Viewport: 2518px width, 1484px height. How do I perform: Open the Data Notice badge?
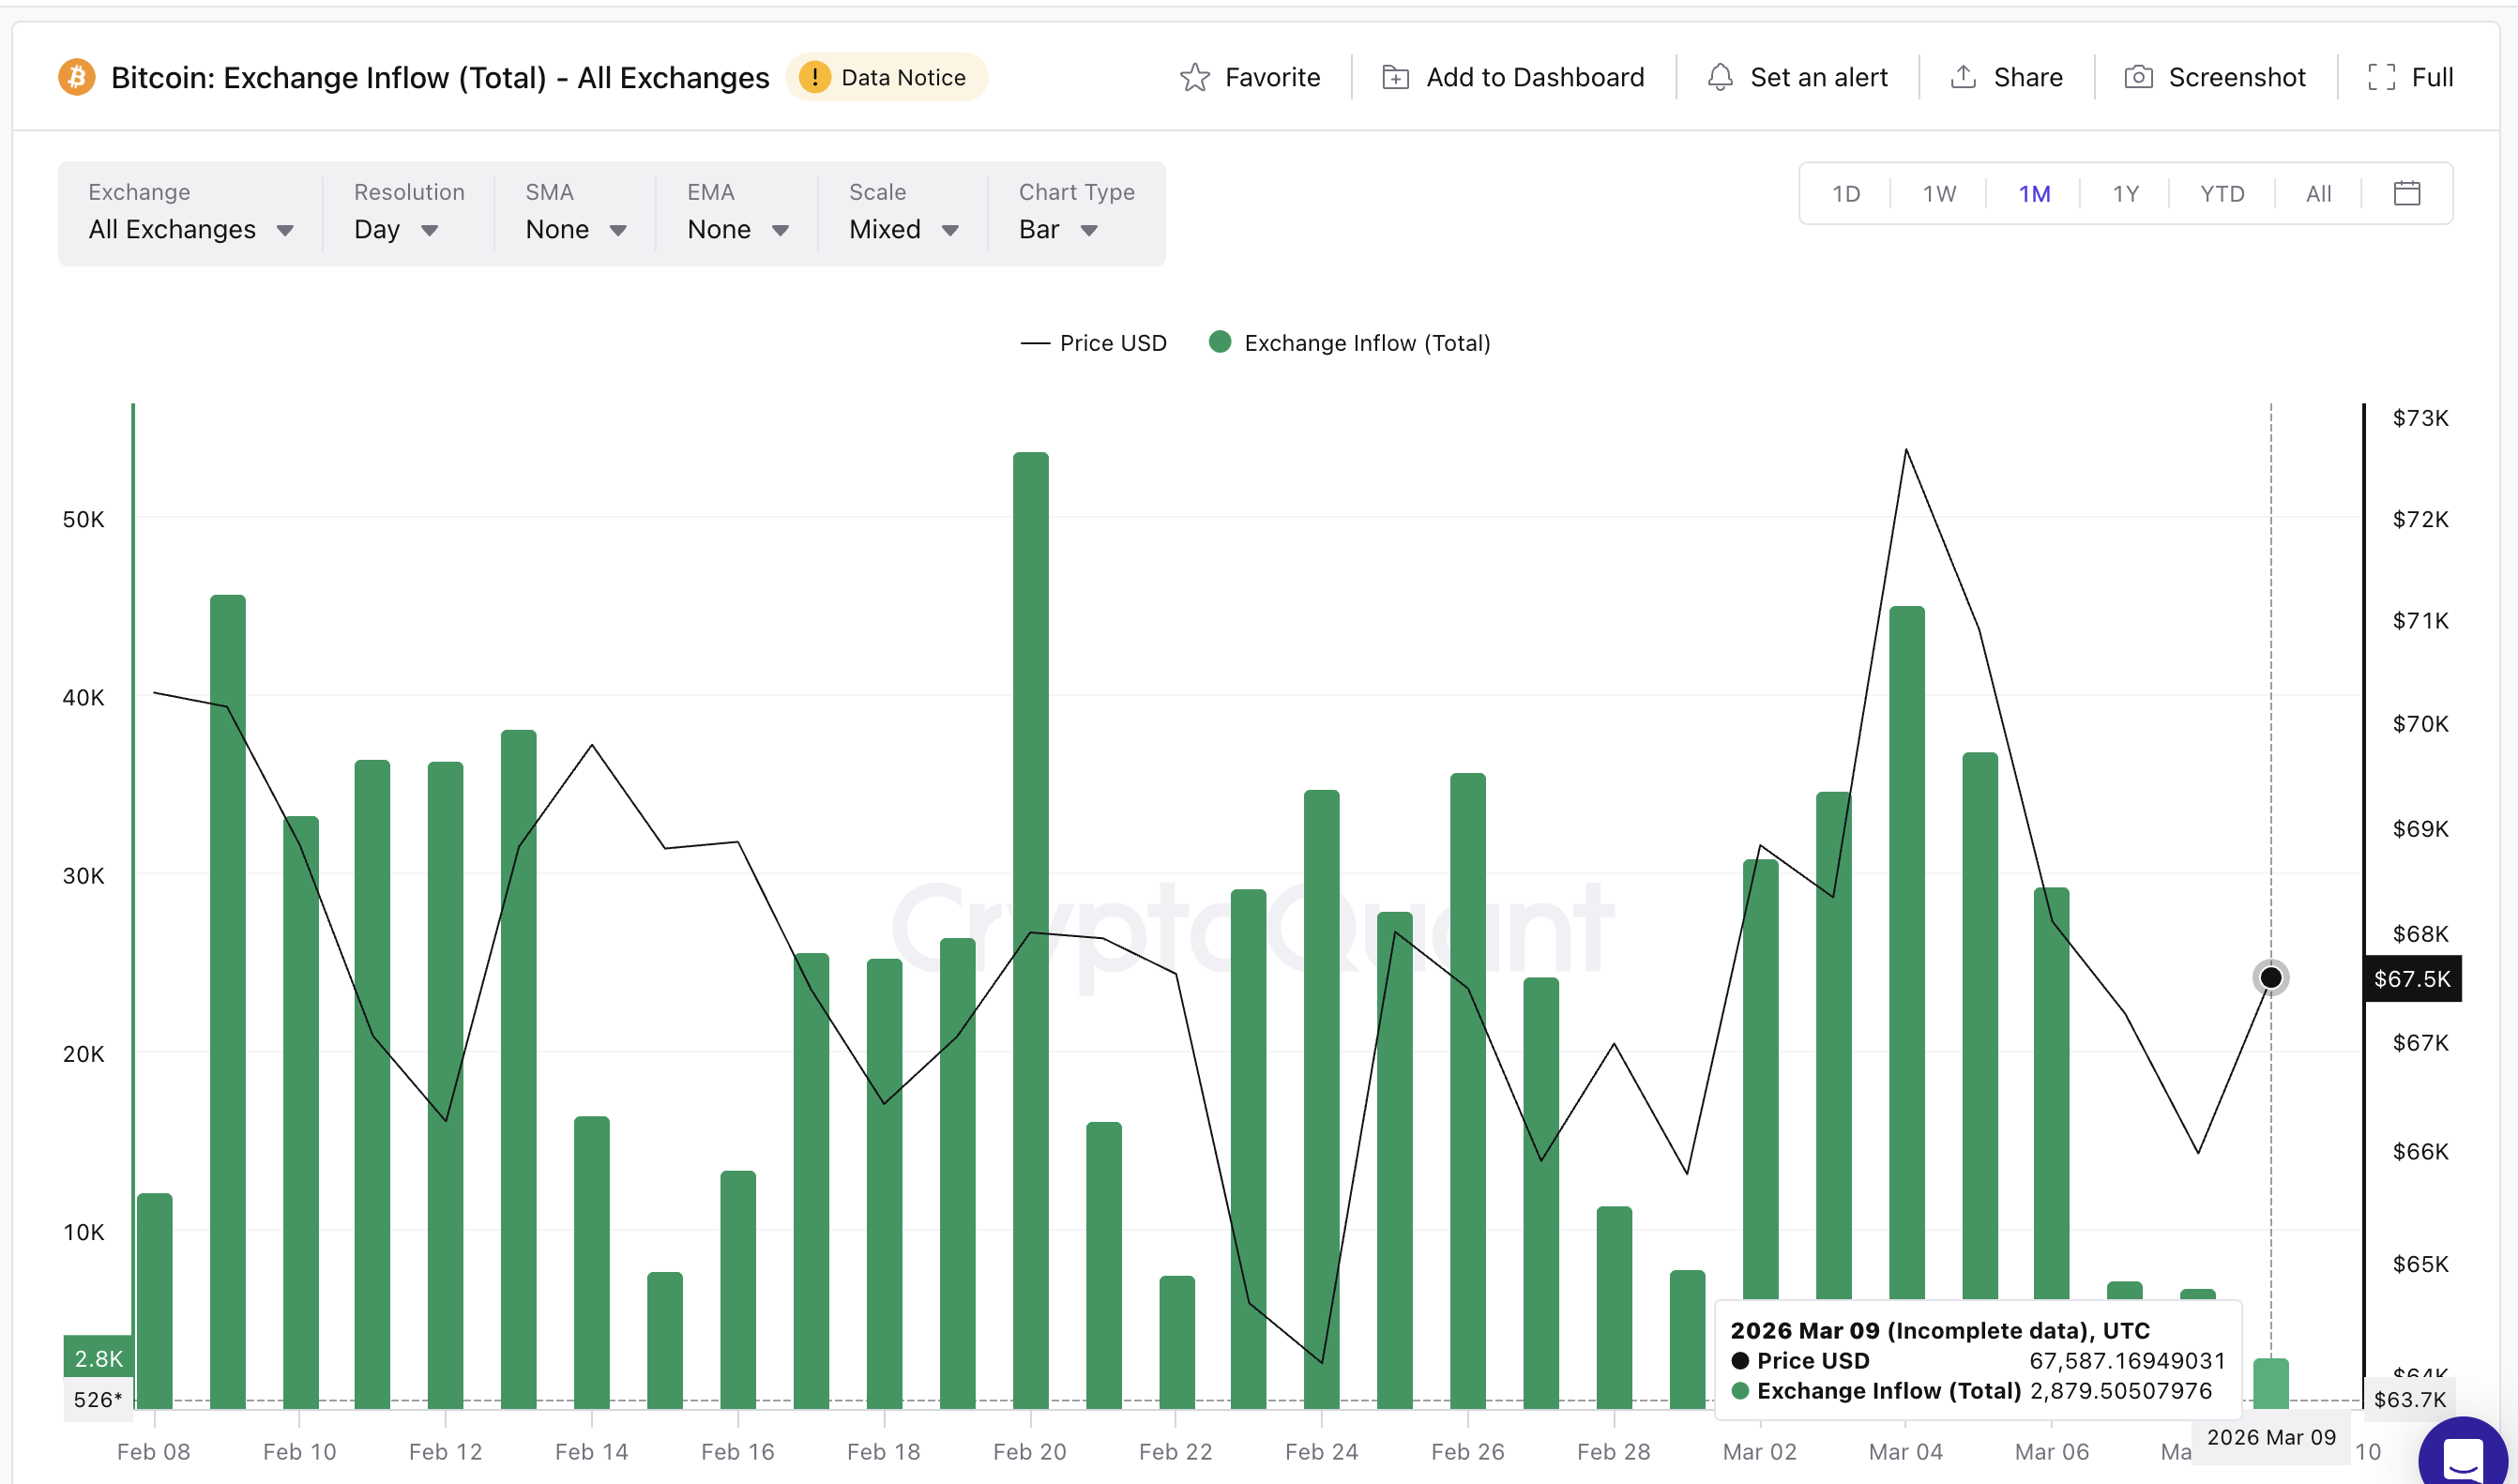pos(885,78)
